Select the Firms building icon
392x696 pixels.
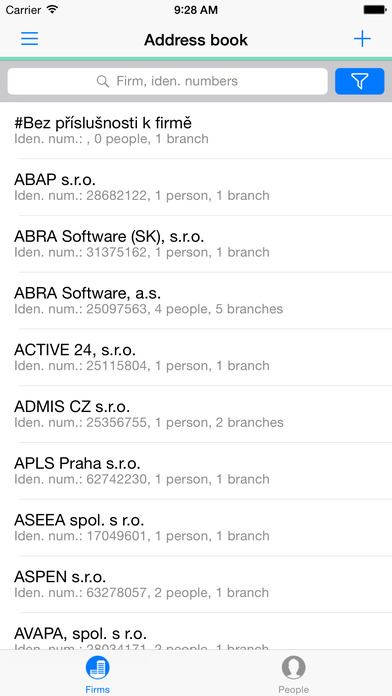(98, 668)
